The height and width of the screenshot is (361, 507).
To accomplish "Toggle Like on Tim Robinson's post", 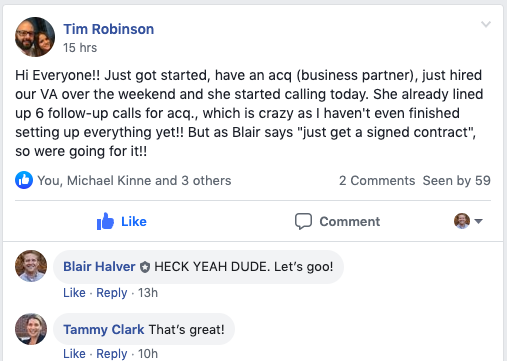I will (122, 221).
